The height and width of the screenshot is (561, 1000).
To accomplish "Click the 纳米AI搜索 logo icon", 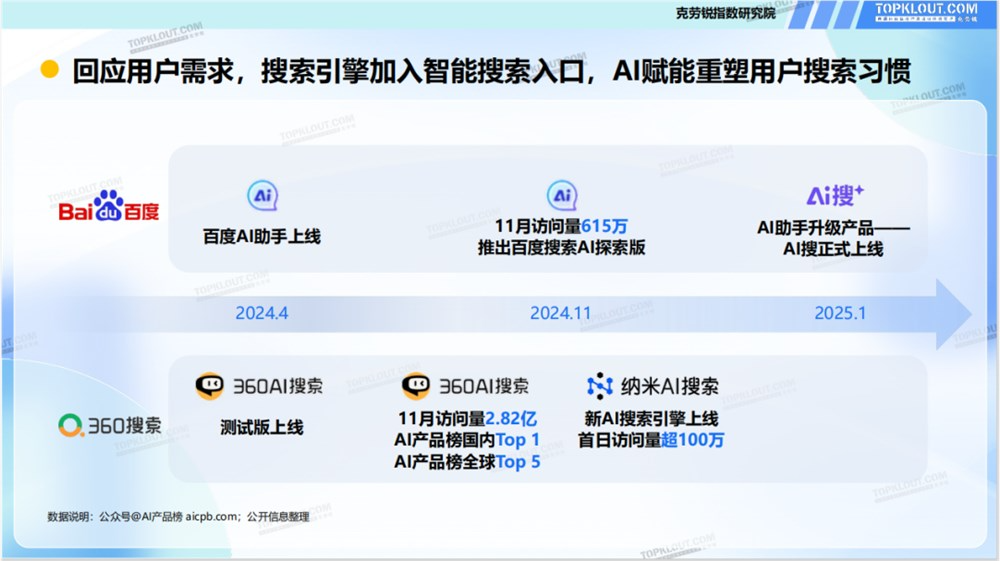I will [x=599, y=386].
